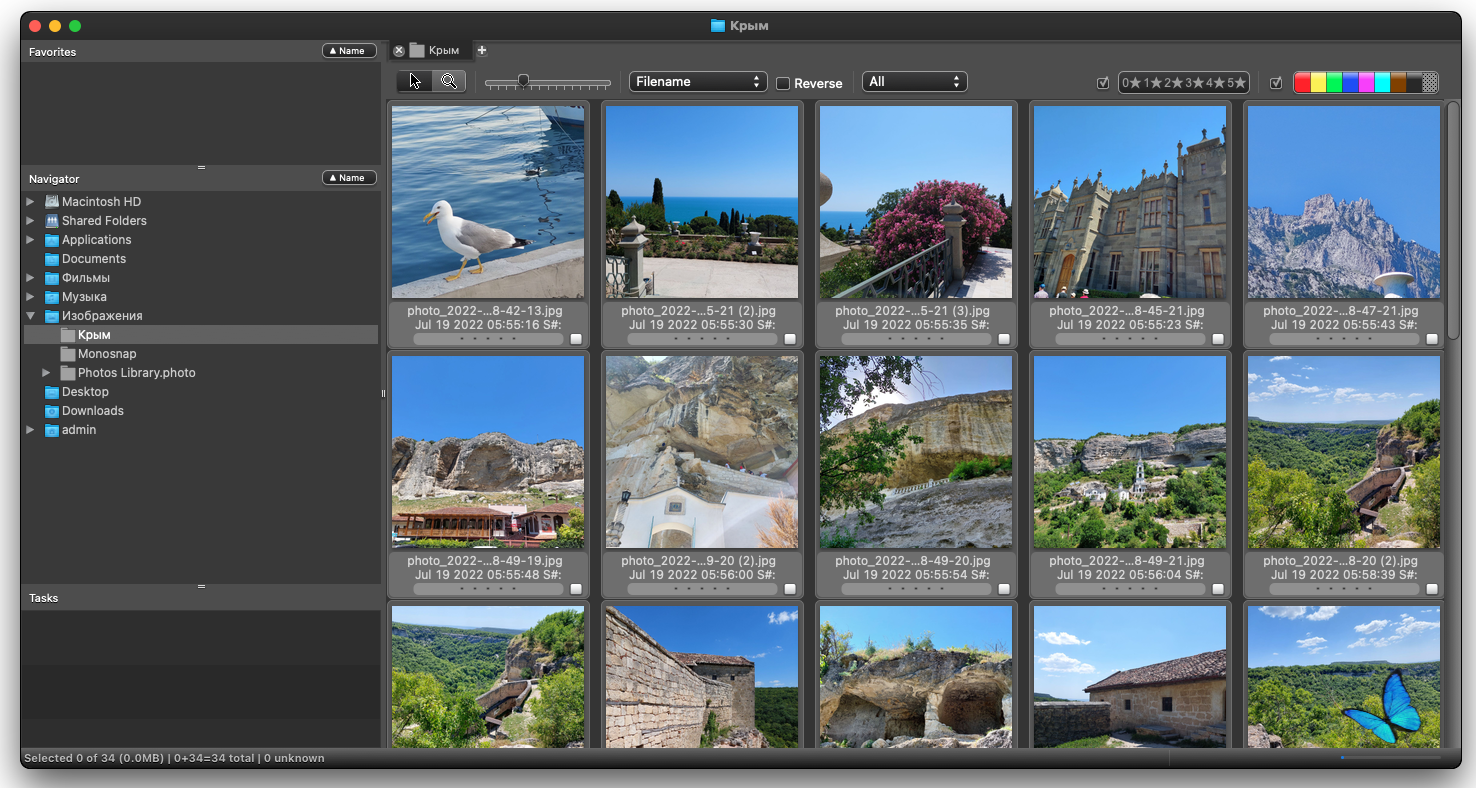Select Monosnap in the Navigator tree
The height and width of the screenshot is (788, 1476).
pos(201,354)
